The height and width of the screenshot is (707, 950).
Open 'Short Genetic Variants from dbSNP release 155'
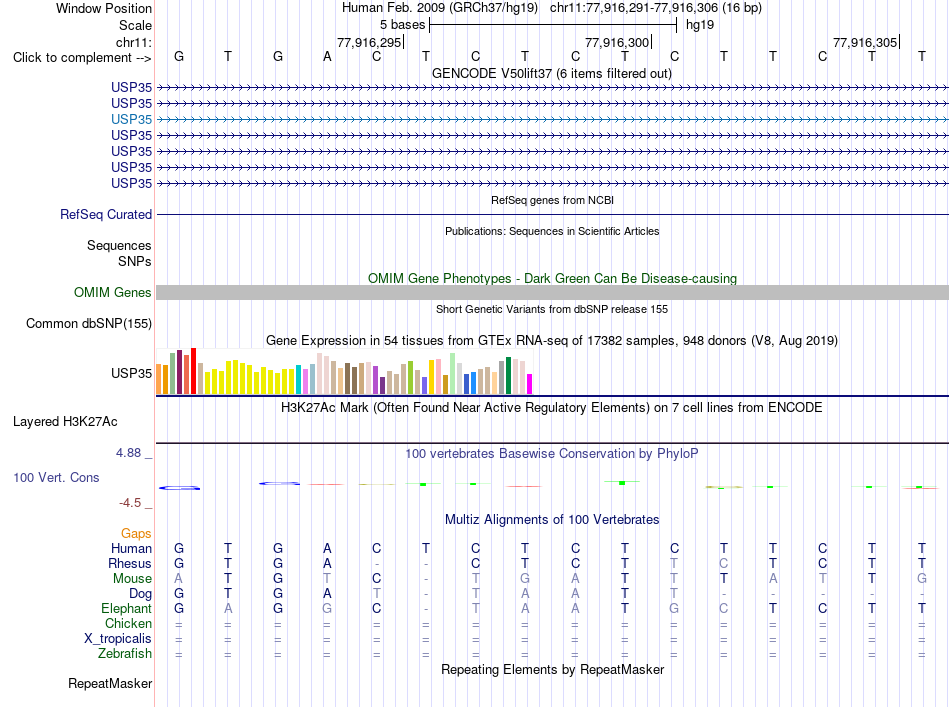click(x=551, y=309)
